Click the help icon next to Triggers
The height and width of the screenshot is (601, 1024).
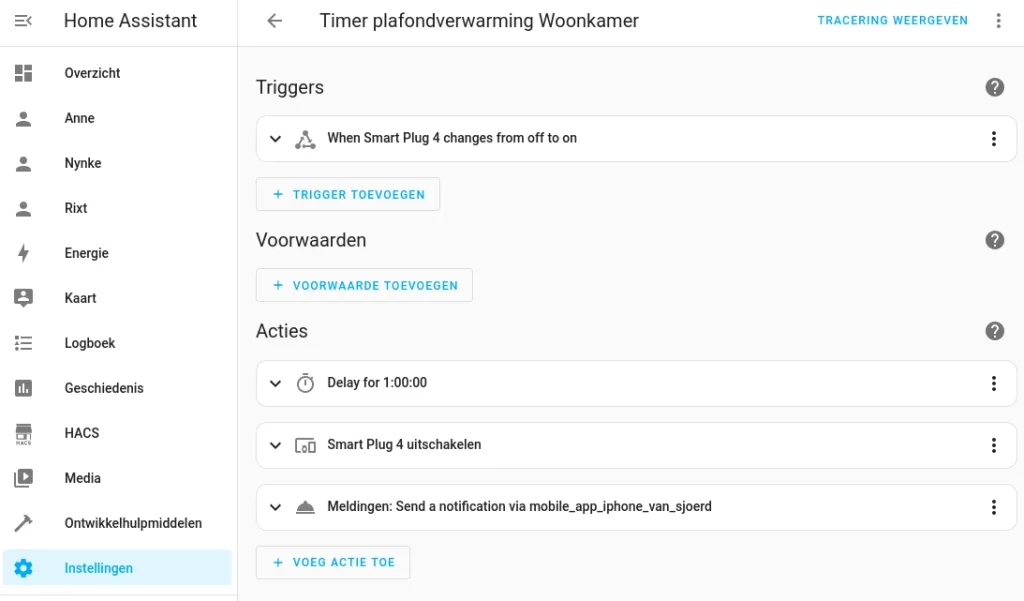pyautogui.click(x=994, y=87)
